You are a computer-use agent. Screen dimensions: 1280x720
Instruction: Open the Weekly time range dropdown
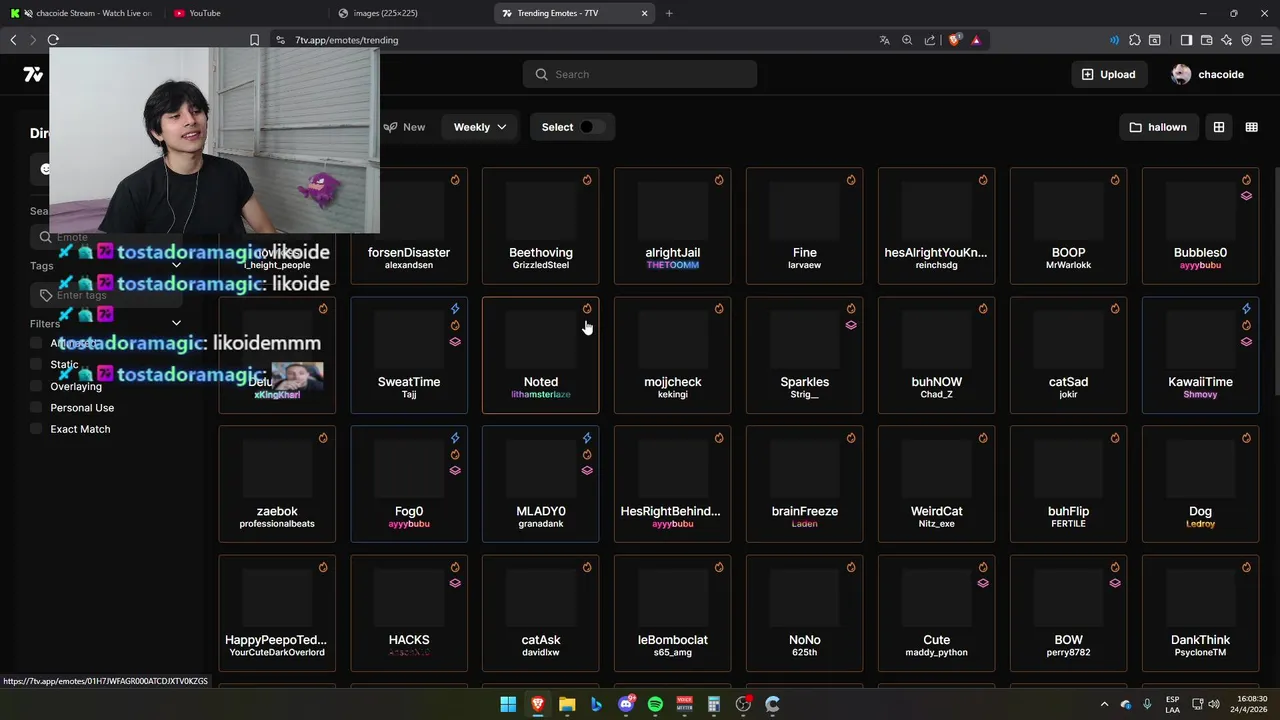tap(480, 127)
